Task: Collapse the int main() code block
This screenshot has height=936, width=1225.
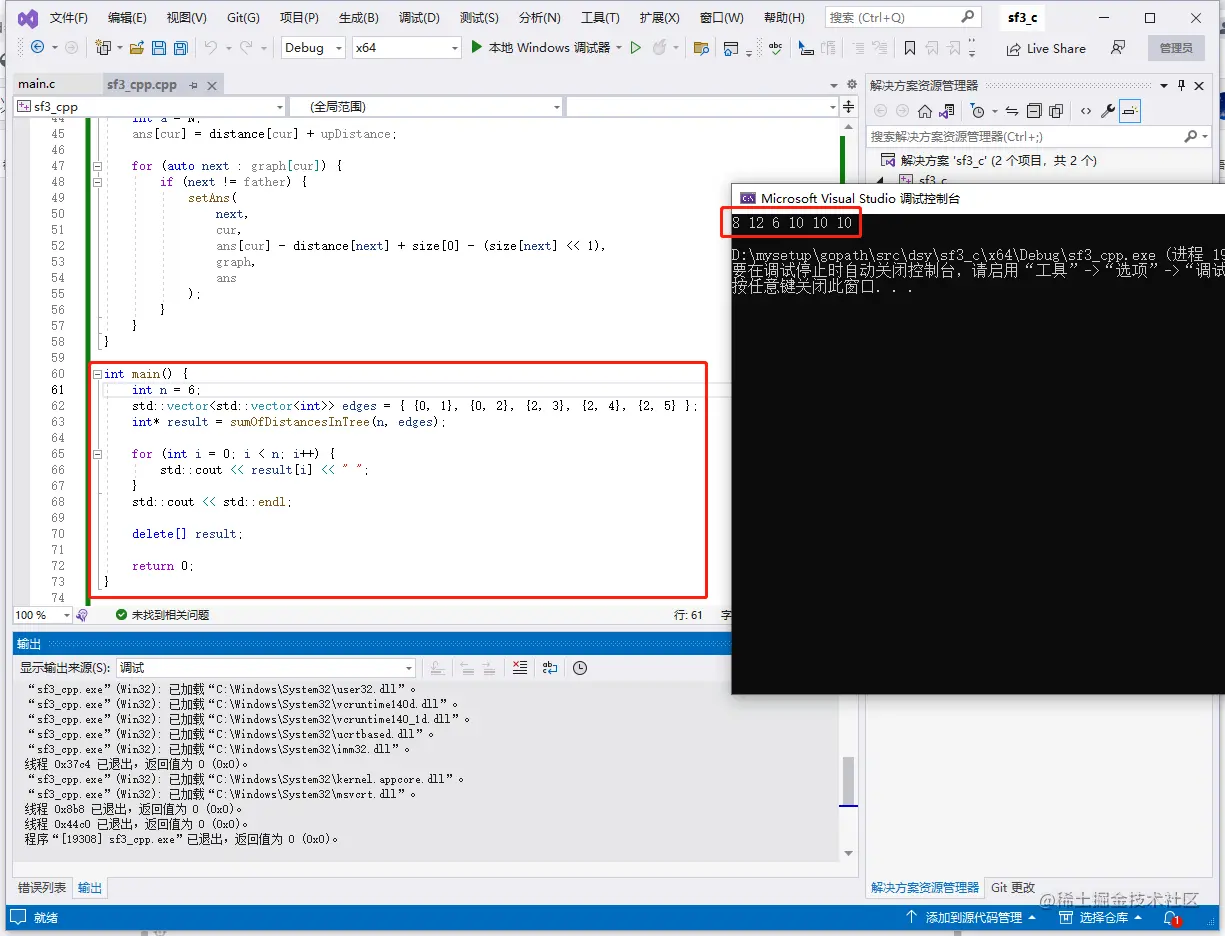Action: coord(97,374)
